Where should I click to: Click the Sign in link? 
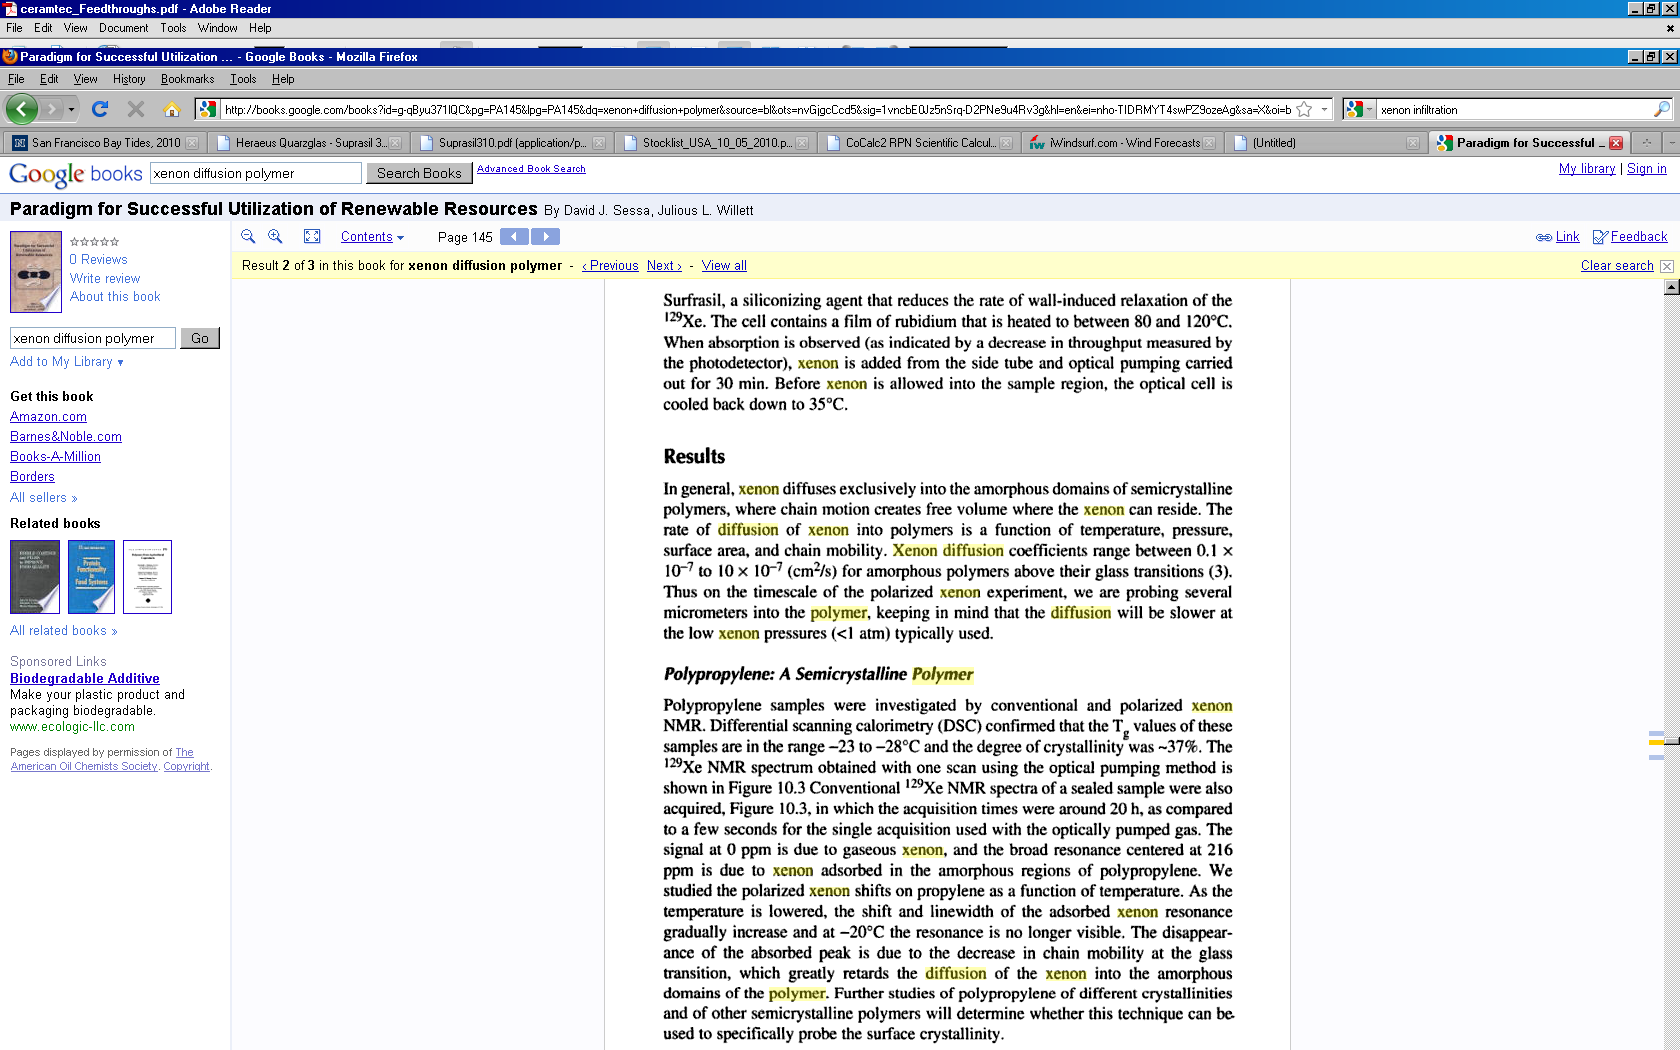pos(1647,169)
